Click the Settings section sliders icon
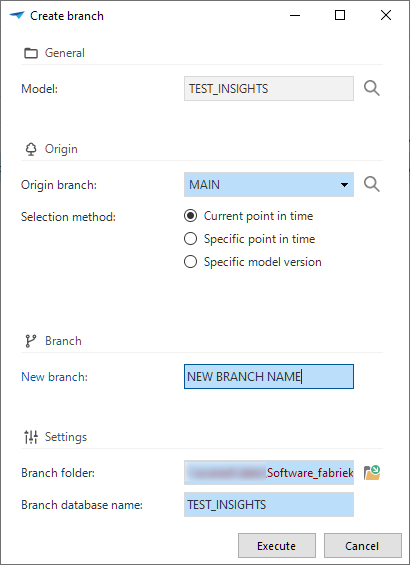Screen dimensions: 410x565 coord(31,437)
